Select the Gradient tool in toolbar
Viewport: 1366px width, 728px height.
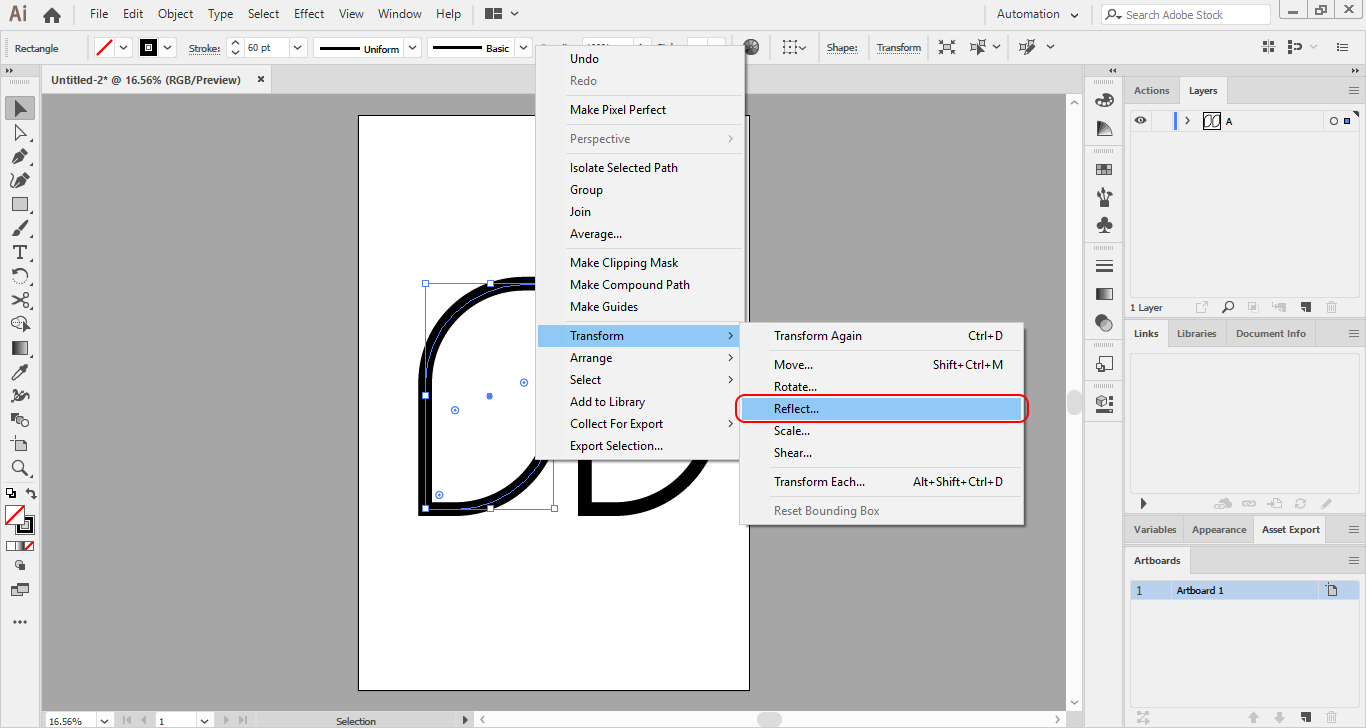tap(20, 348)
